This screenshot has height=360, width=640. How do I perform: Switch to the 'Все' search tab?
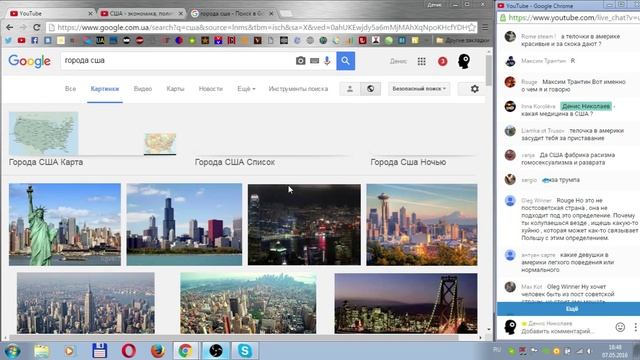coord(70,89)
